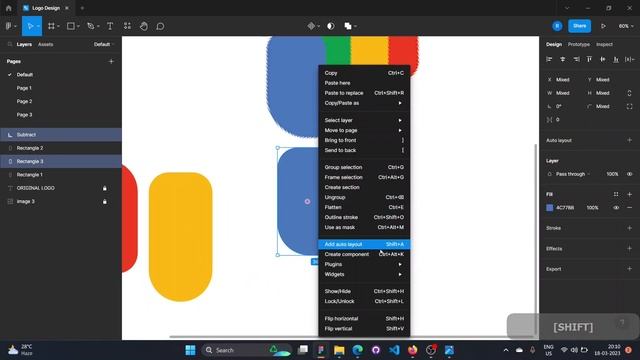Expand Widgets submenu

point(364,274)
